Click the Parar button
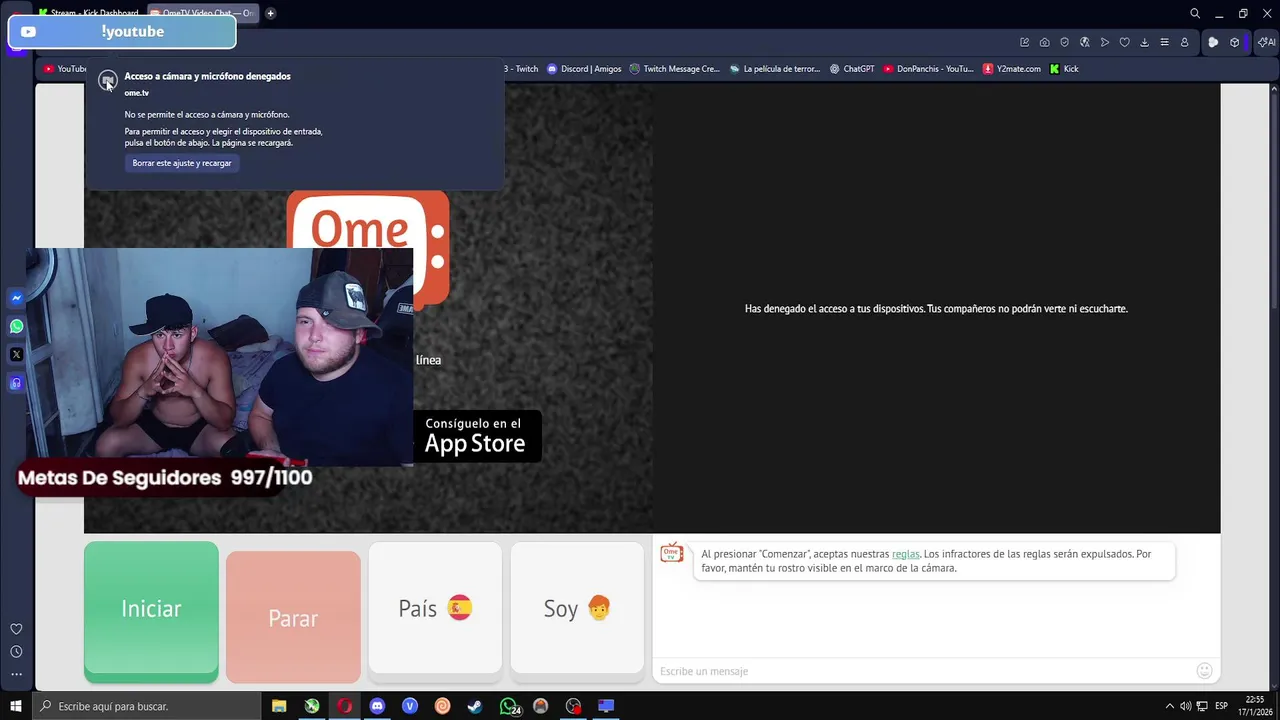This screenshot has height=720, width=1280. tap(293, 616)
